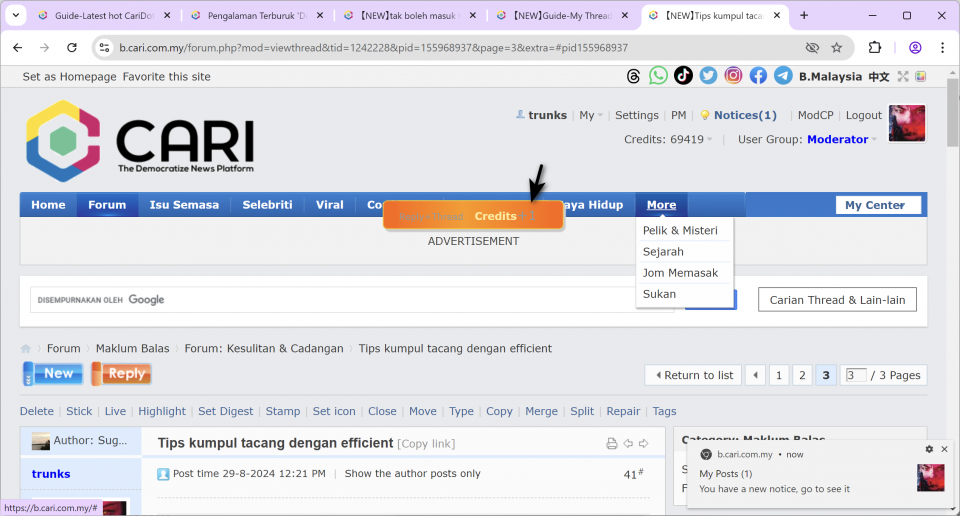Click the orange Reply button

[121, 373]
